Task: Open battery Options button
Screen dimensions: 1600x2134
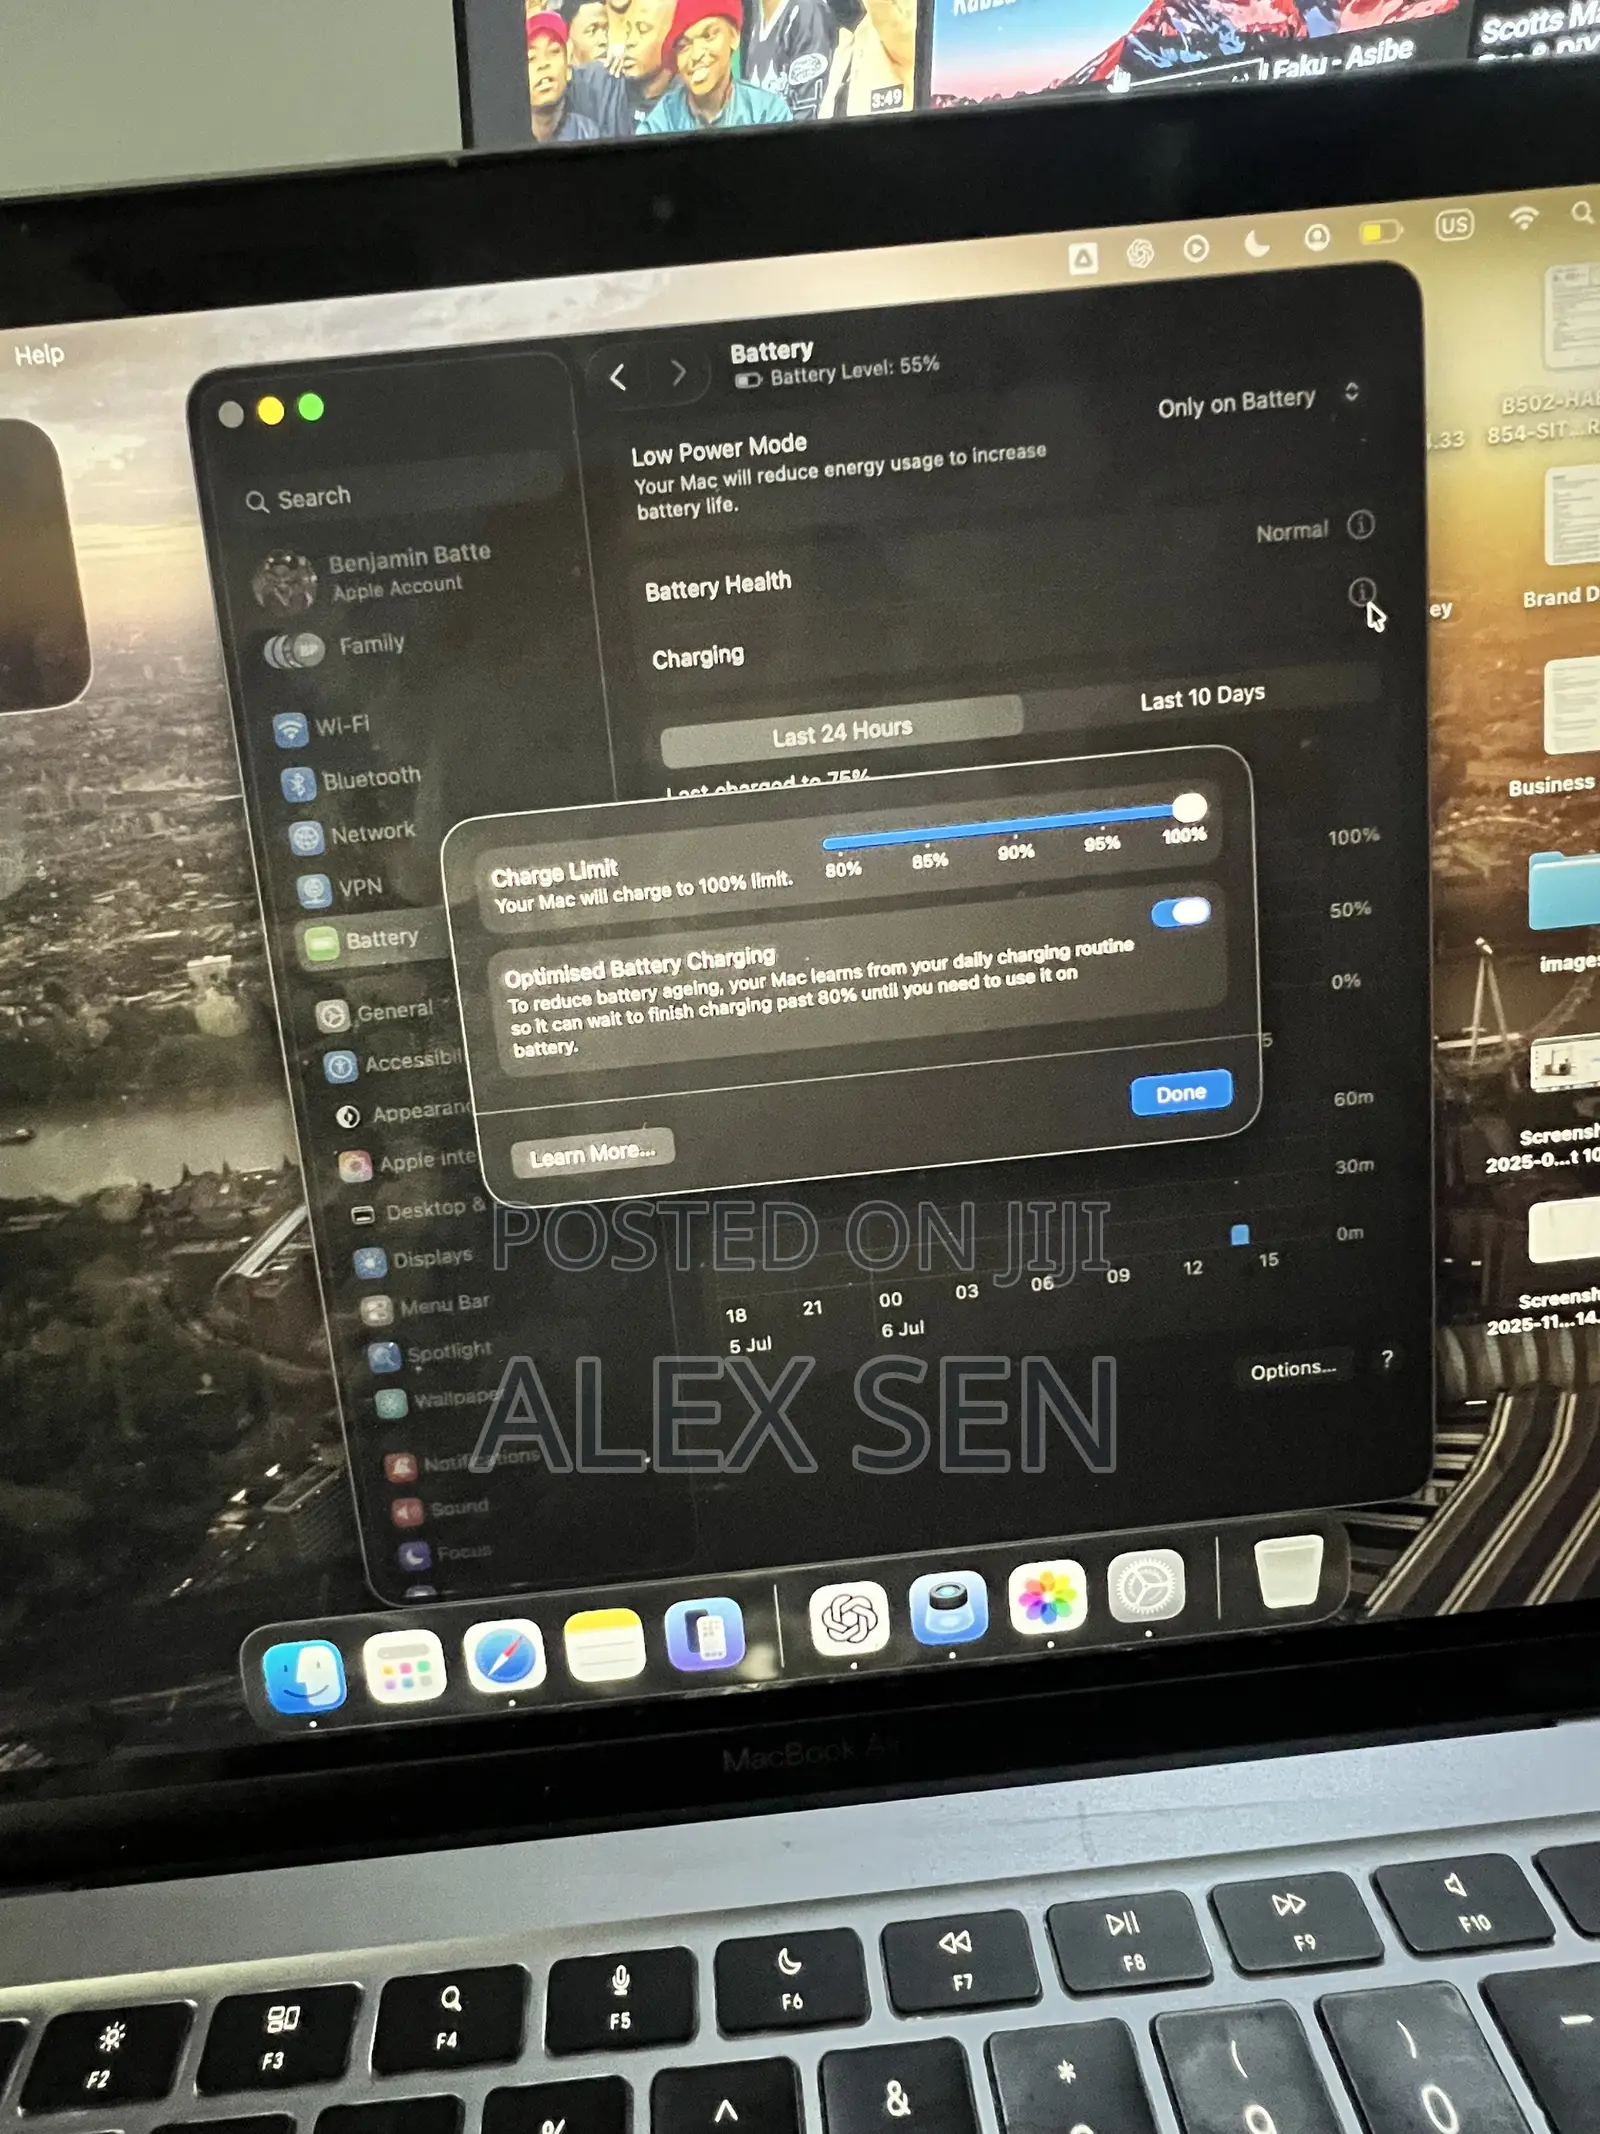Action: tap(1293, 1369)
